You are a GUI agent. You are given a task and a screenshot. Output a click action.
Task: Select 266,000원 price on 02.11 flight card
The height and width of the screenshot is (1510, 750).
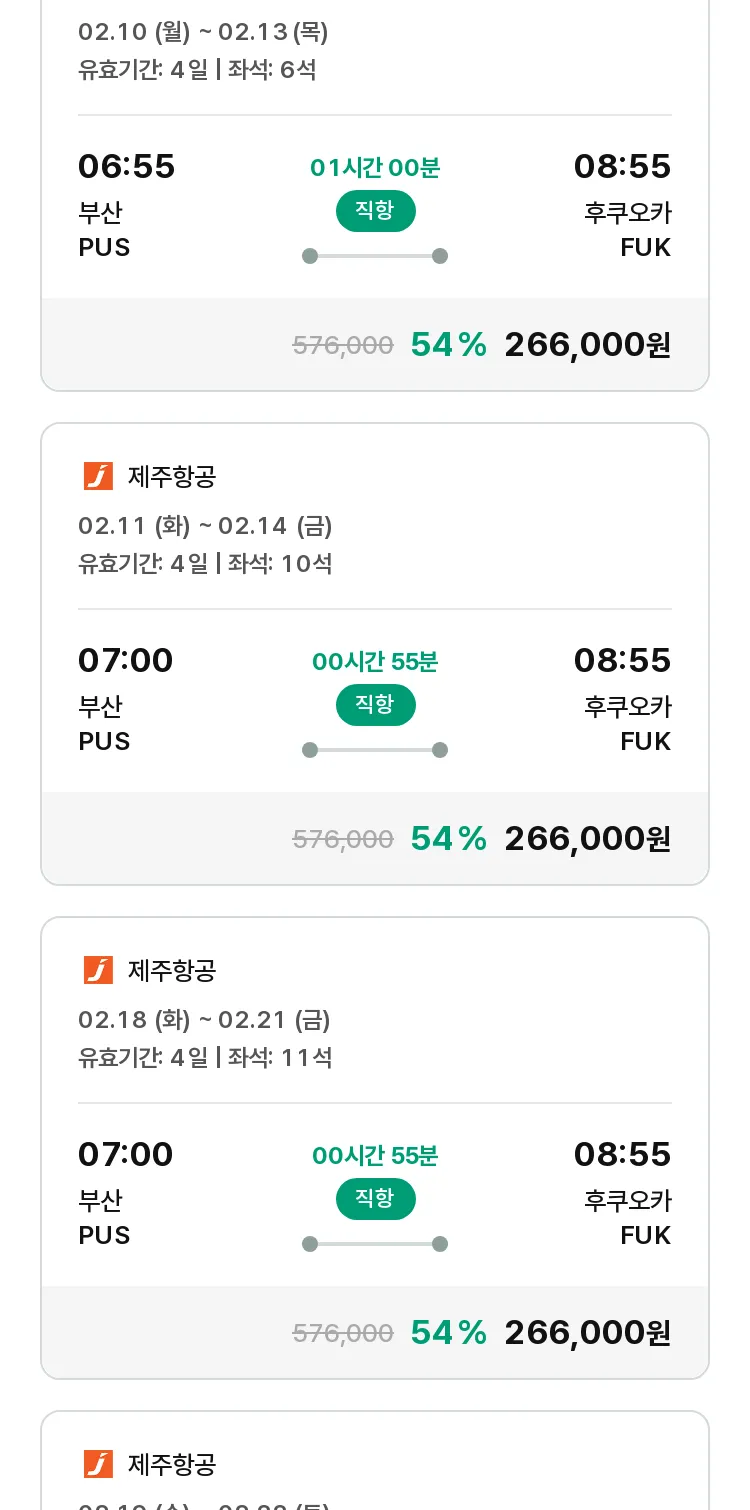pyautogui.click(x=587, y=839)
